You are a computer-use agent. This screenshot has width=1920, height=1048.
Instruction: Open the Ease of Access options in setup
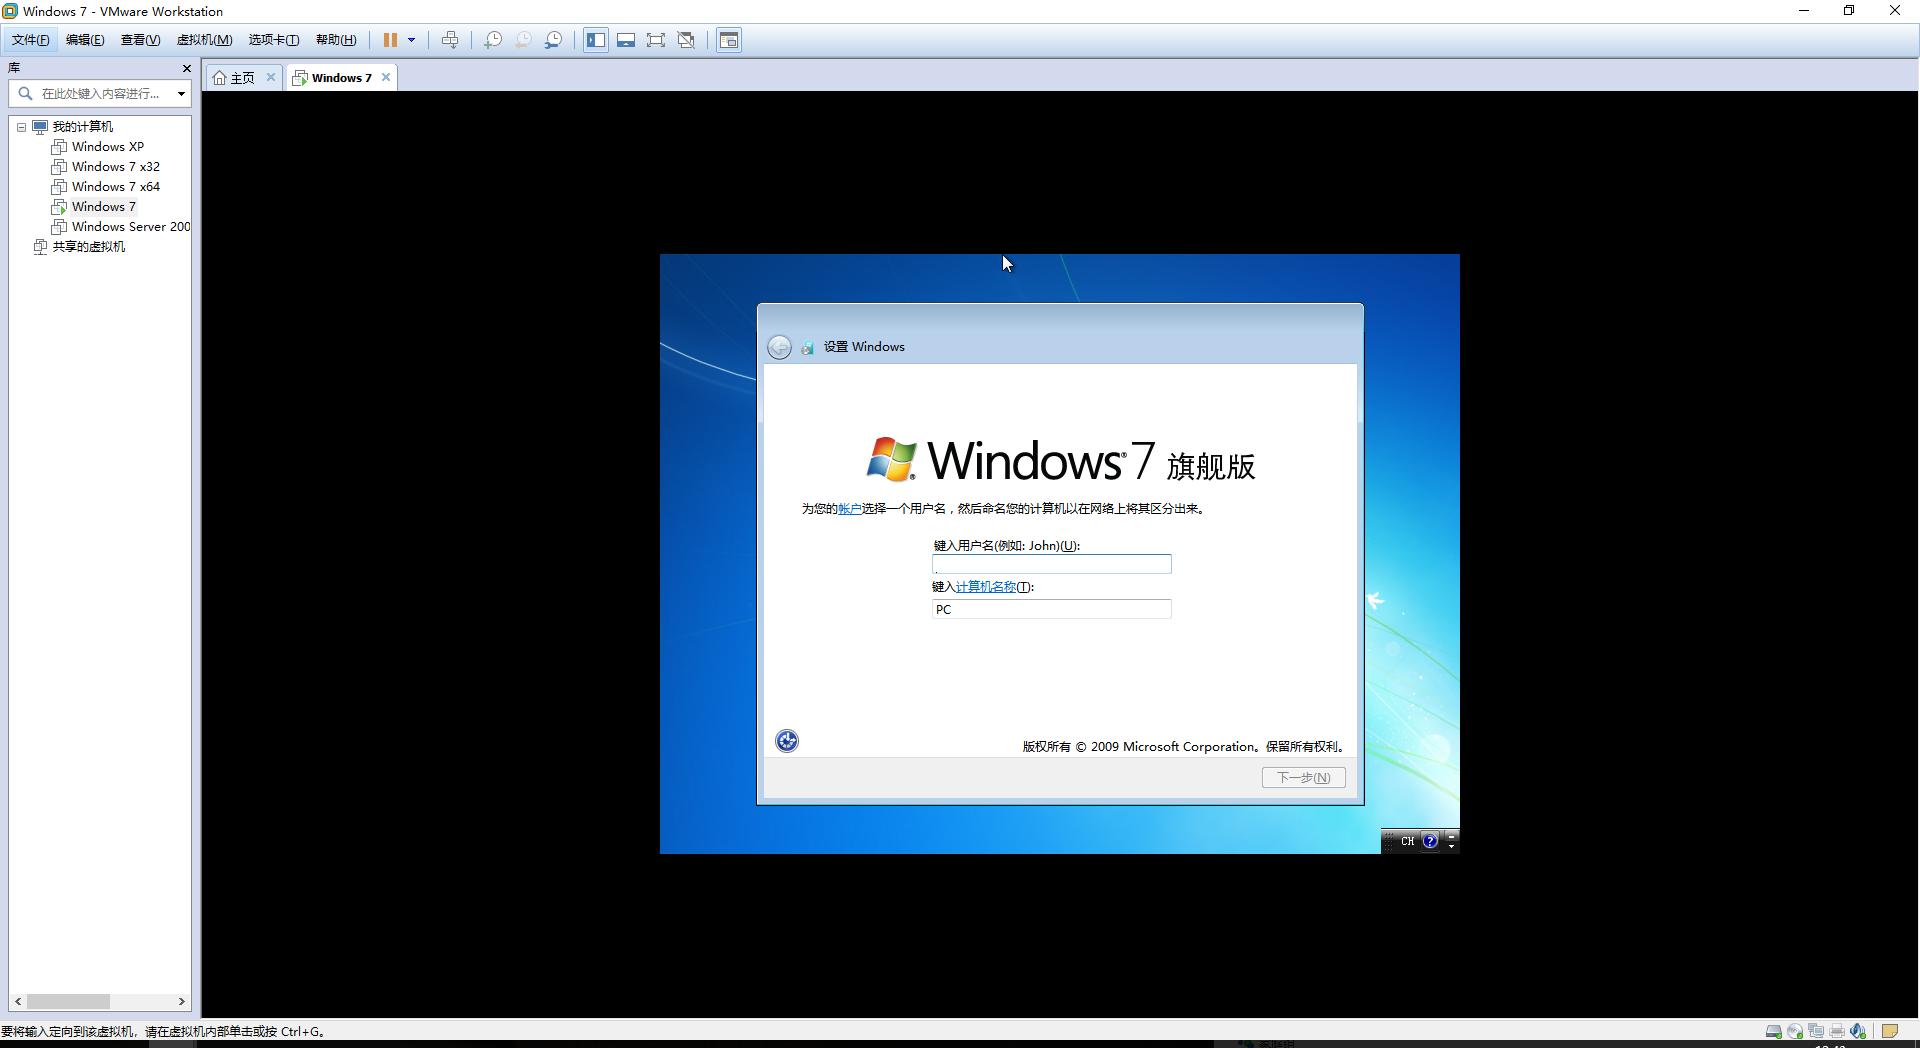click(787, 741)
